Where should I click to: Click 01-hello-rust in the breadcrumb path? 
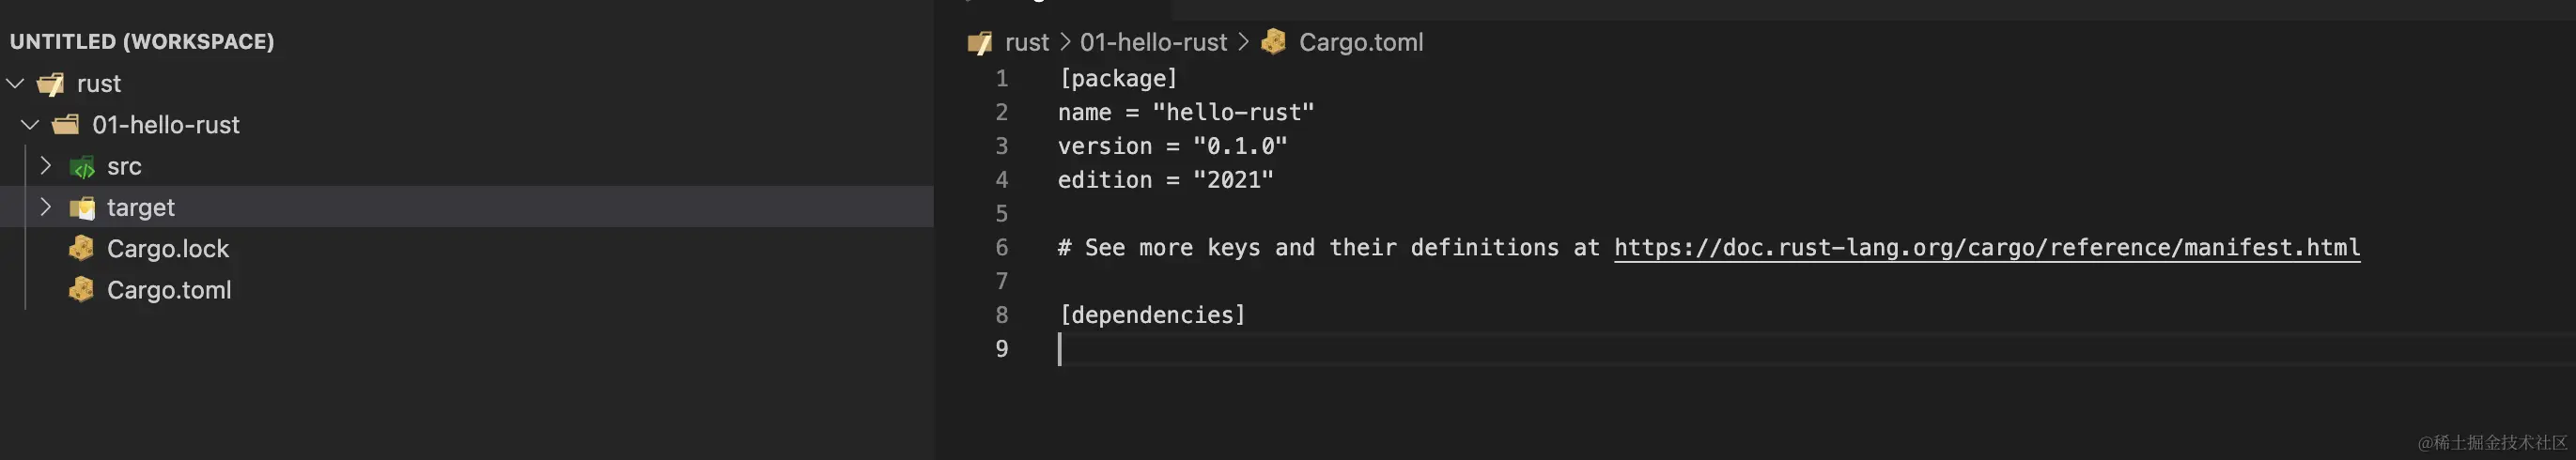click(1152, 42)
